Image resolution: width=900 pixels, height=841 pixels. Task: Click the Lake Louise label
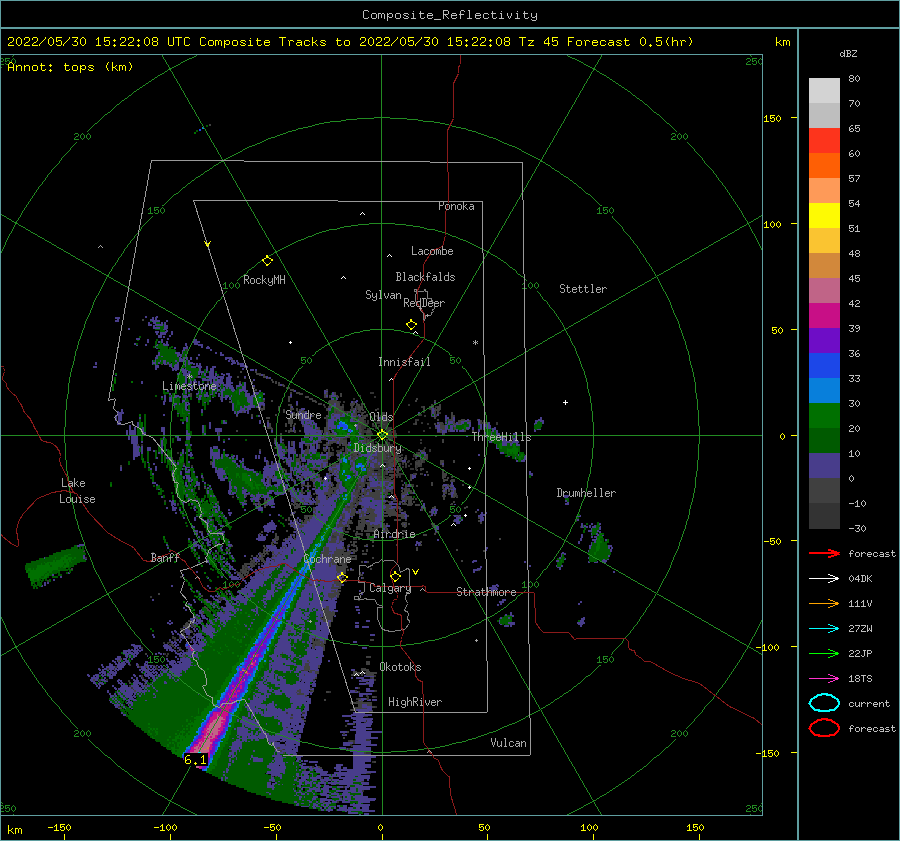[x=77, y=491]
